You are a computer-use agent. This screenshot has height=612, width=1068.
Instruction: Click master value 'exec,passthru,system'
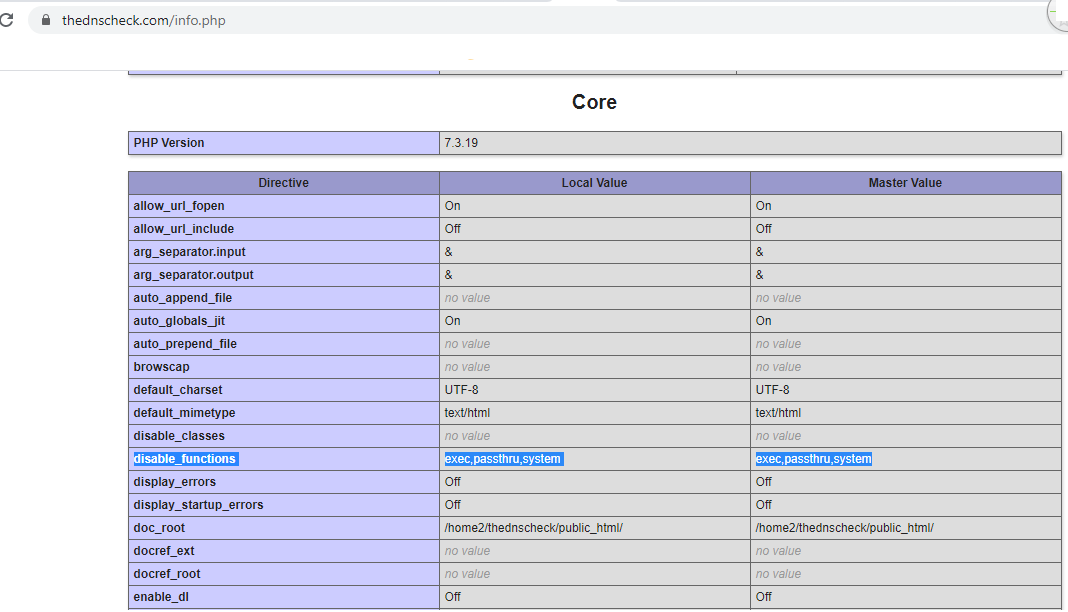click(x=813, y=460)
